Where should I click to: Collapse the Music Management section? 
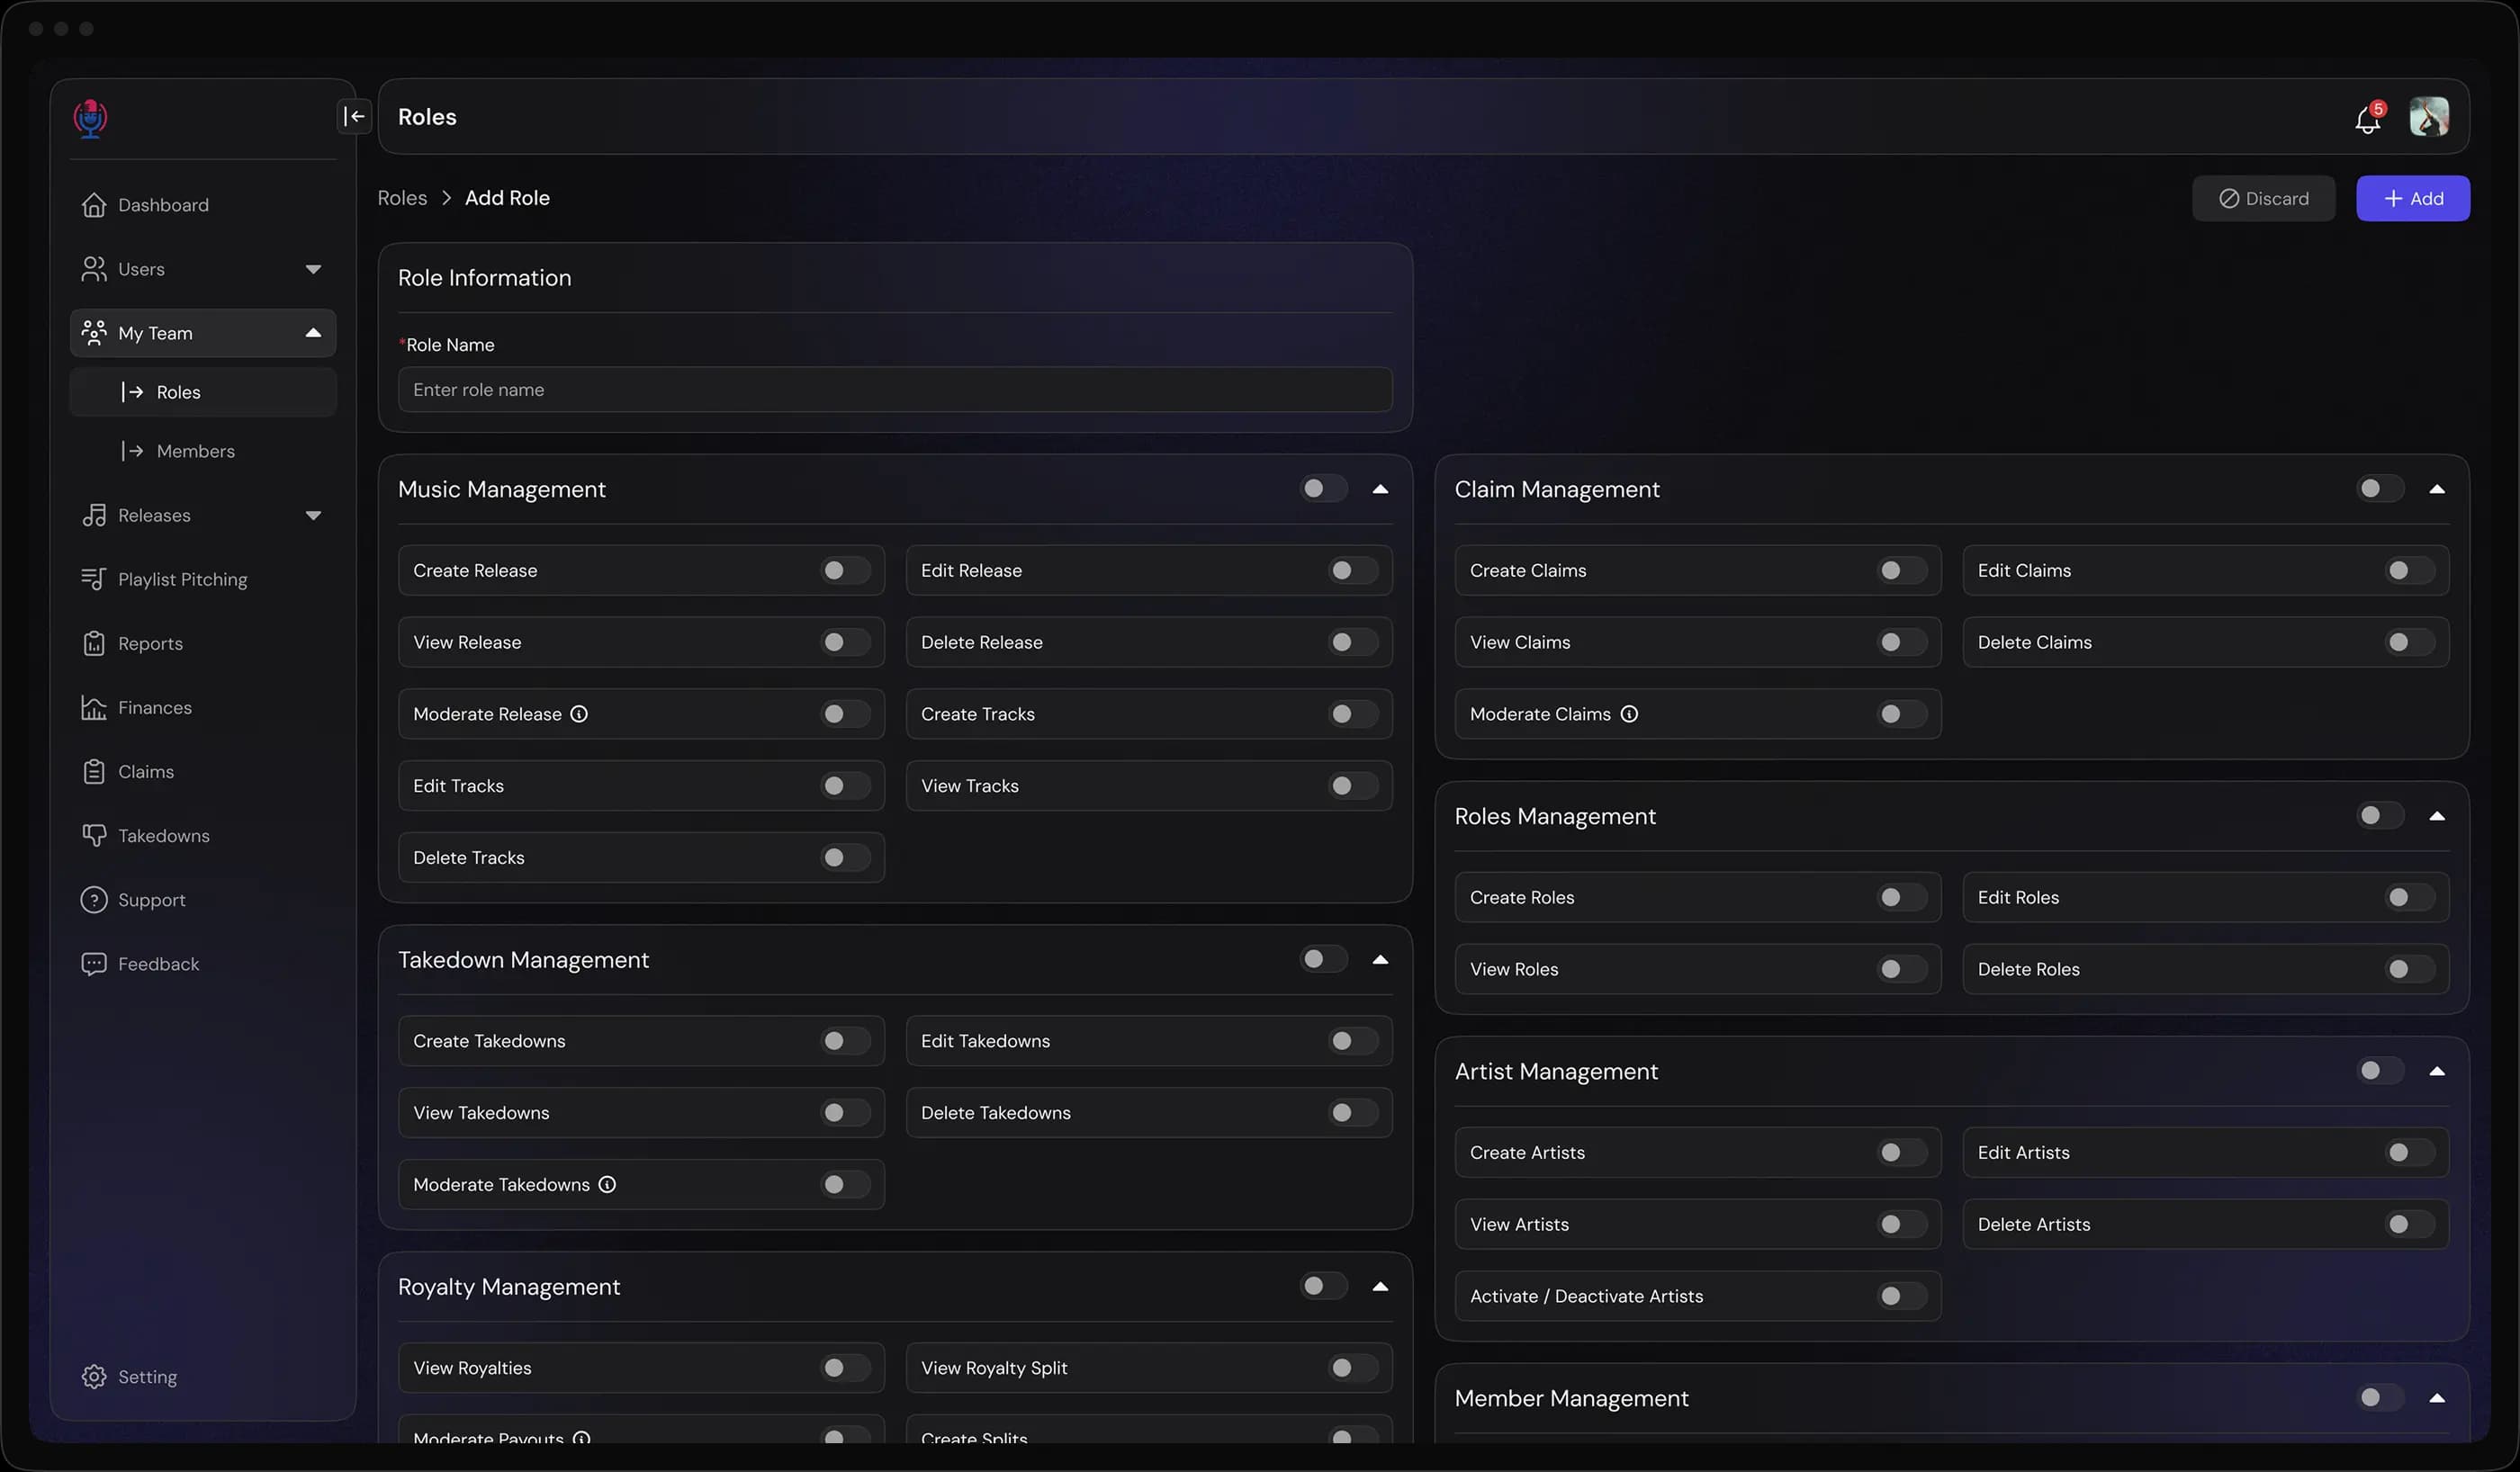click(x=1380, y=489)
